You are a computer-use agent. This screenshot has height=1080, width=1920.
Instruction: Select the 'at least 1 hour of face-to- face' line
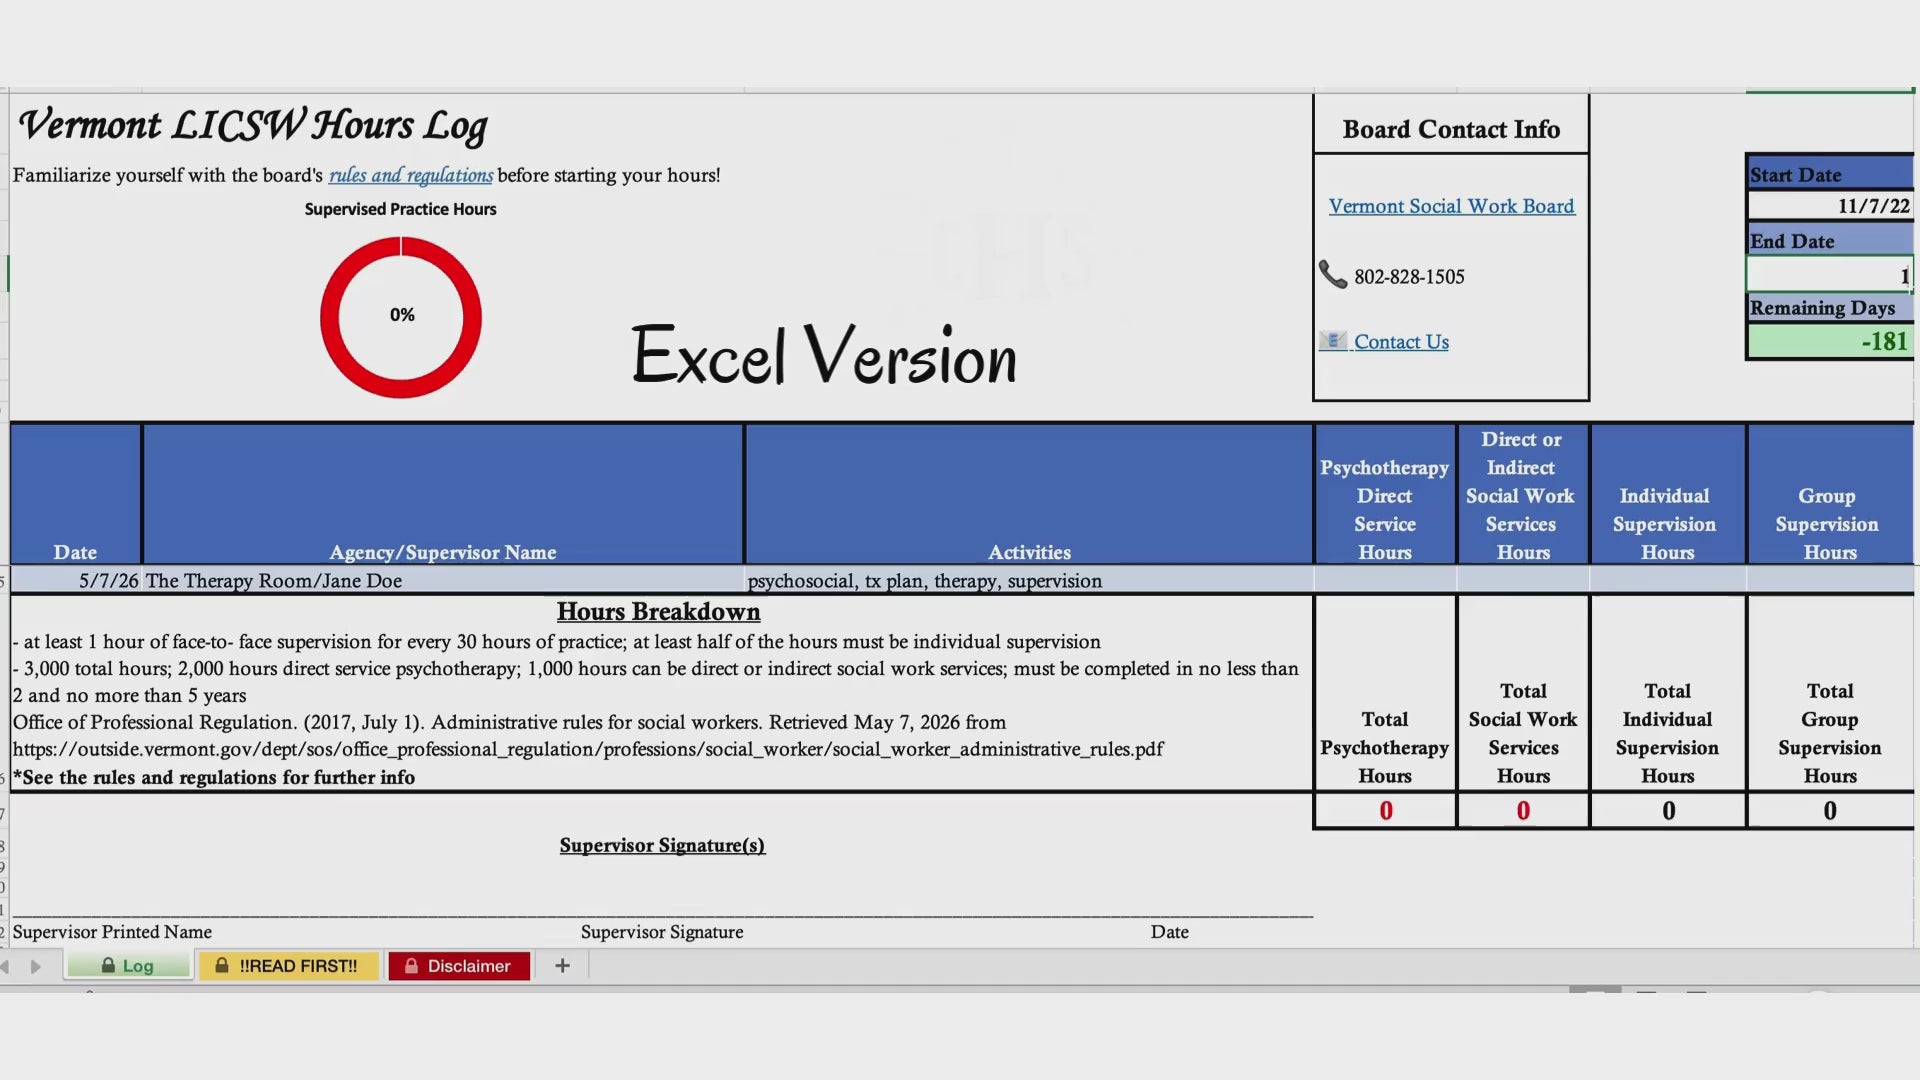557,642
